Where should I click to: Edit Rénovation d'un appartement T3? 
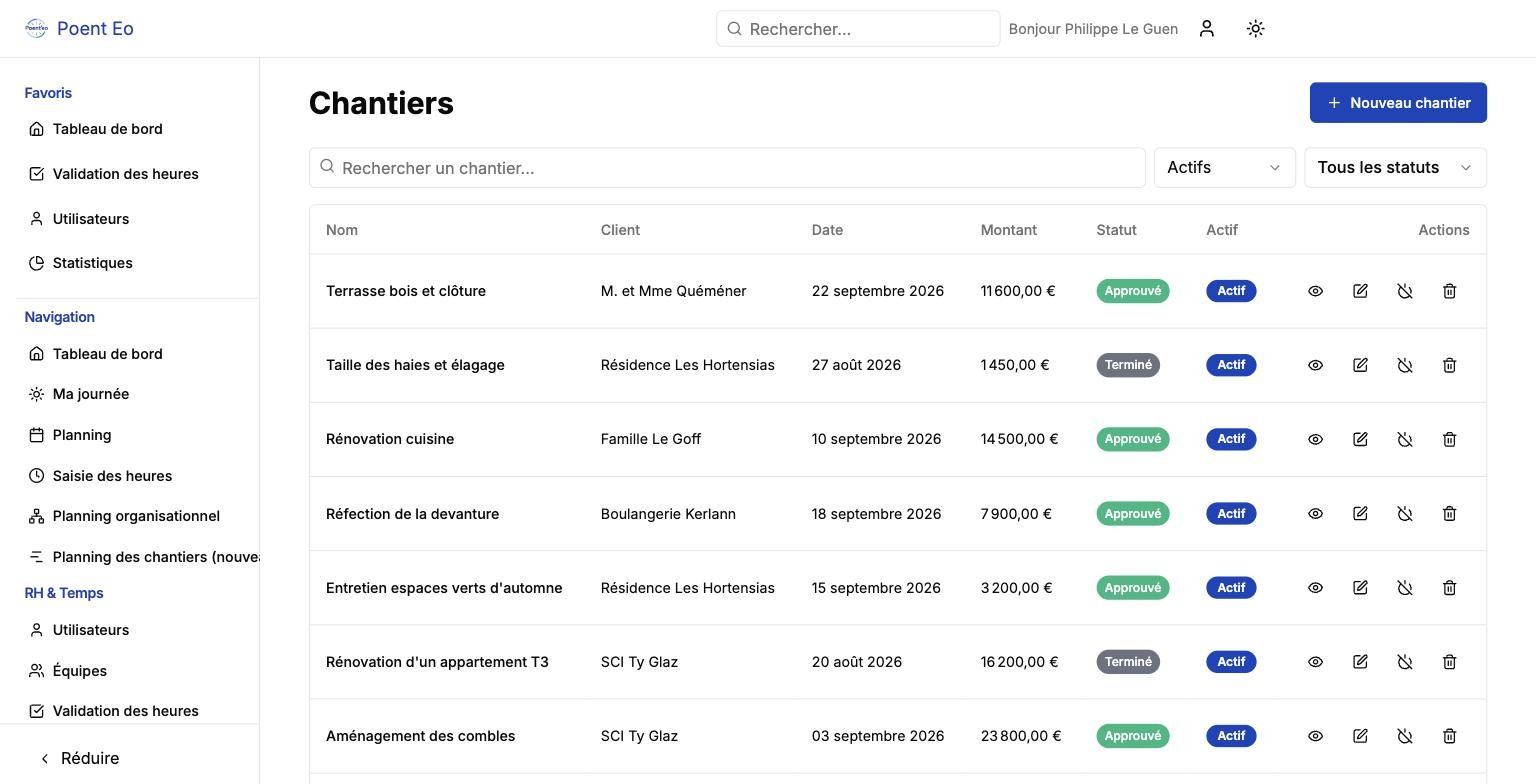1360,662
